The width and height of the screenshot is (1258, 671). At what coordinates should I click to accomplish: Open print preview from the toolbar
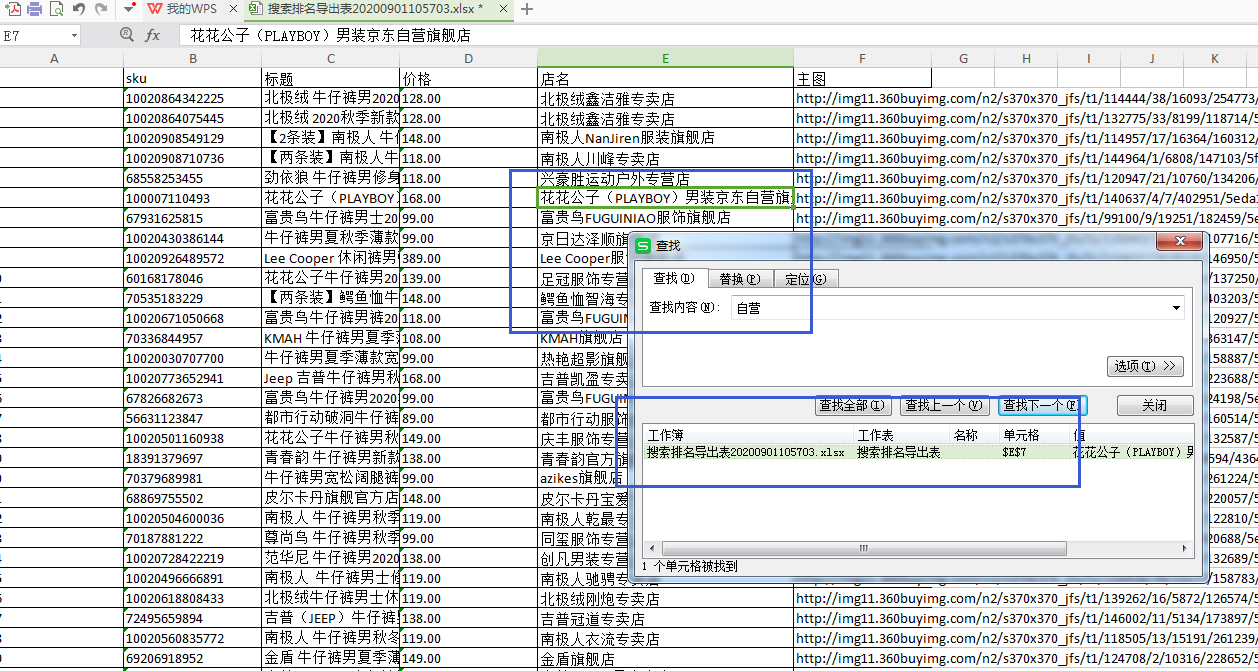click(x=55, y=9)
